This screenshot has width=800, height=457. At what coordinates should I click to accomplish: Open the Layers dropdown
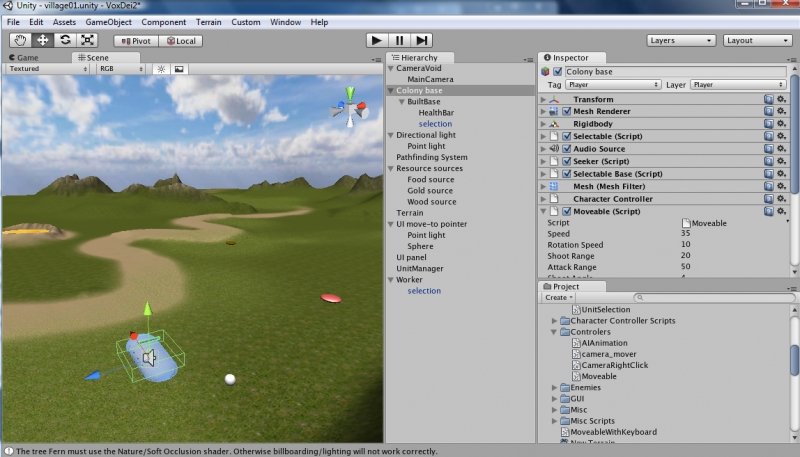pyautogui.click(x=681, y=40)
